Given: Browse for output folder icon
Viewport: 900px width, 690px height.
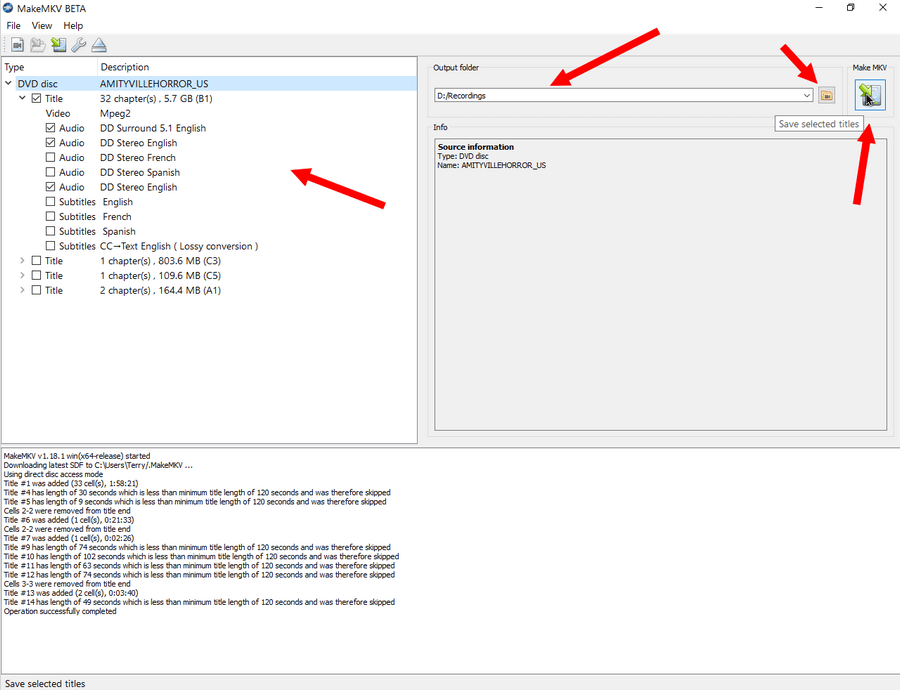Looking at the screenshot, I should (827, 95).
